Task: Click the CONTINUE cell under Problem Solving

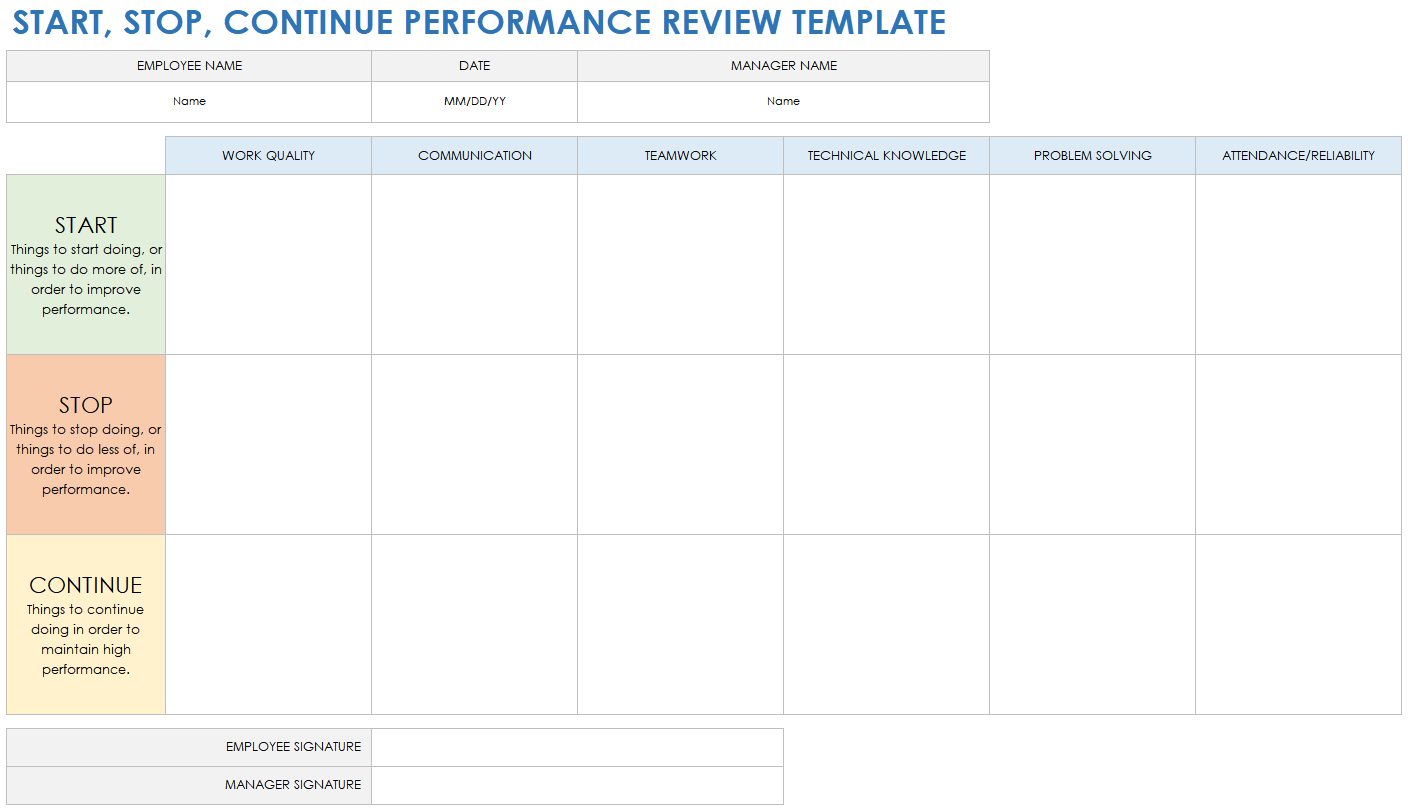Action: tap(1093, 625)
